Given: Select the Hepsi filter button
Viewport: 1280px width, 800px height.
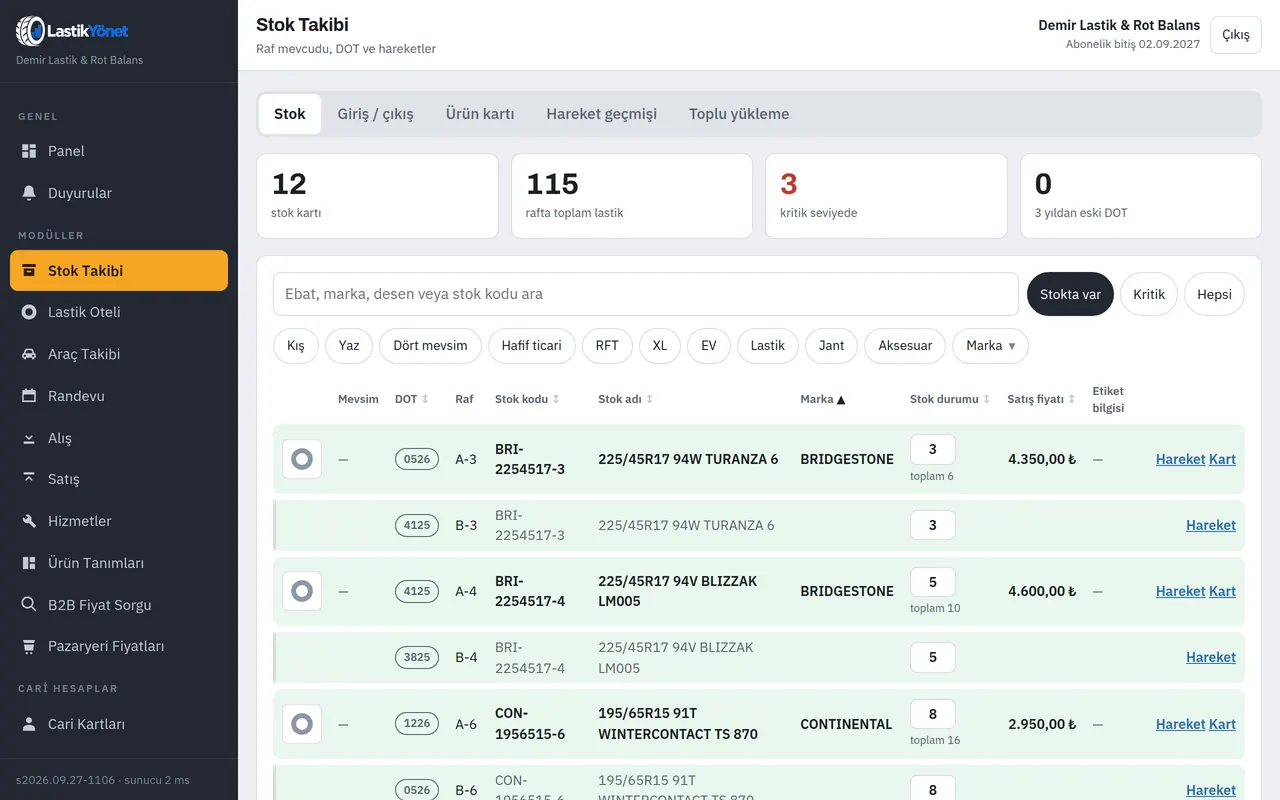Looking at the screenshot, I should pos(1214,294).
